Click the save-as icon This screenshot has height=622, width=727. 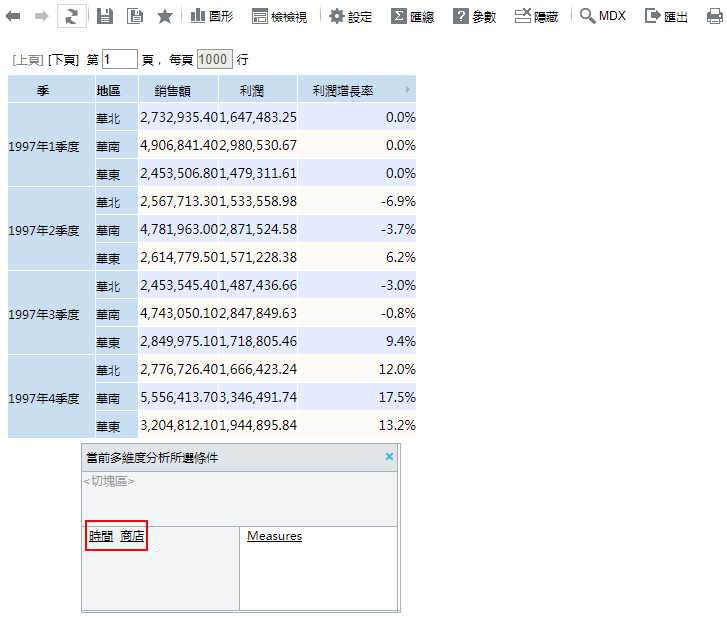click(x=135, y=16)
